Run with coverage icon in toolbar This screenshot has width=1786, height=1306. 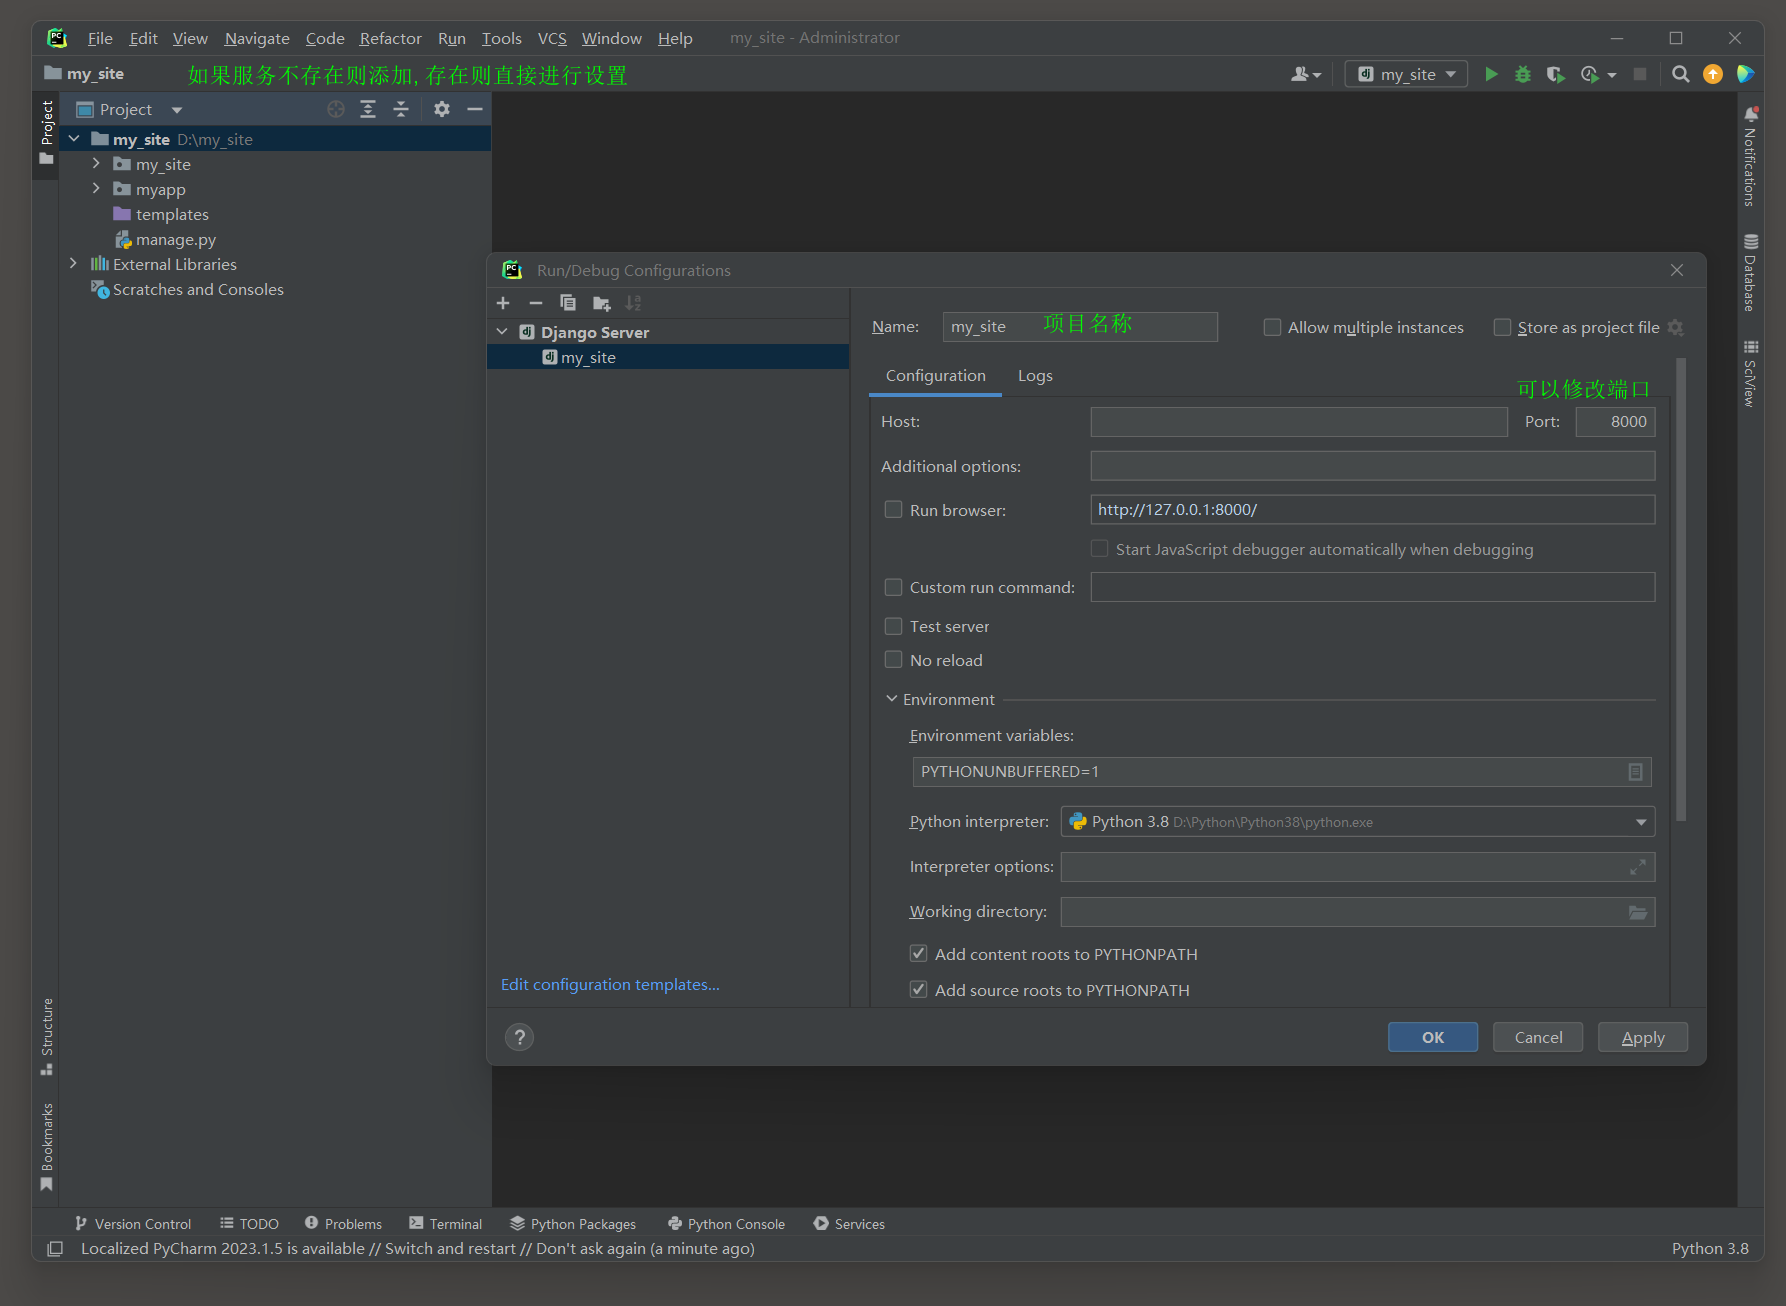click(1555, 74)
